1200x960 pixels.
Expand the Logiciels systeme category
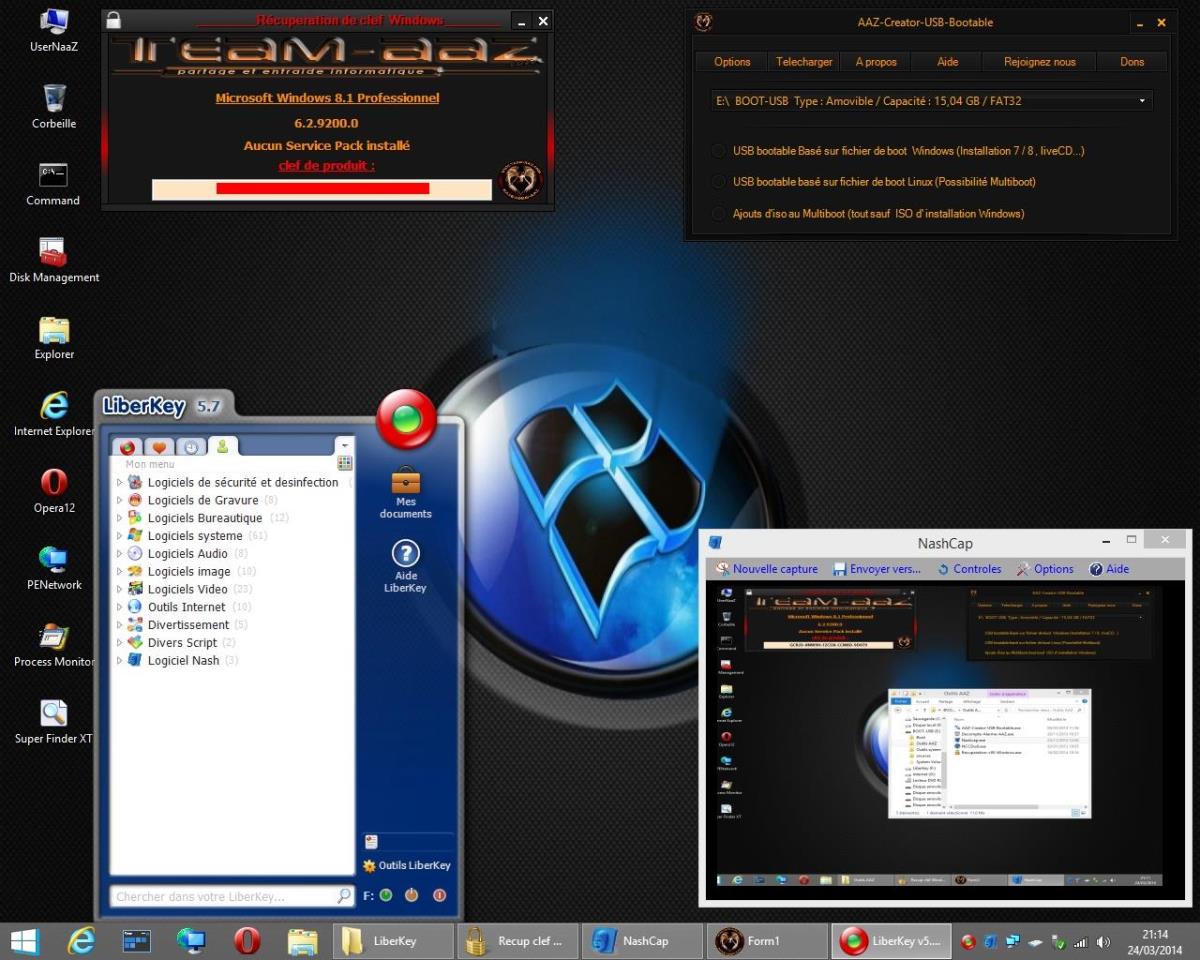click(120, 536)
